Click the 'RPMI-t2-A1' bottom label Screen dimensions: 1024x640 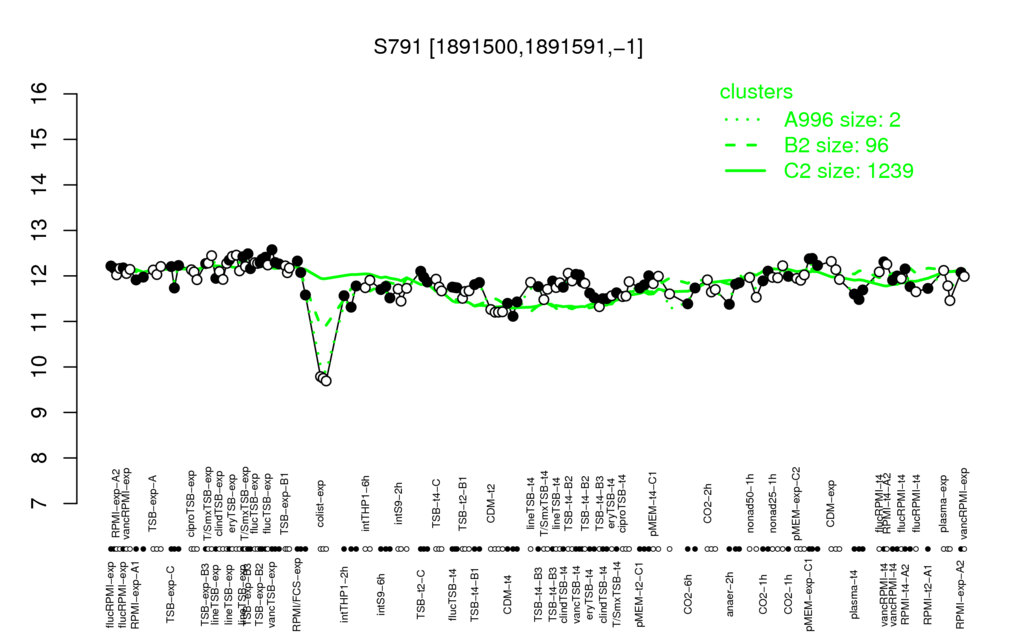[927, 593]
